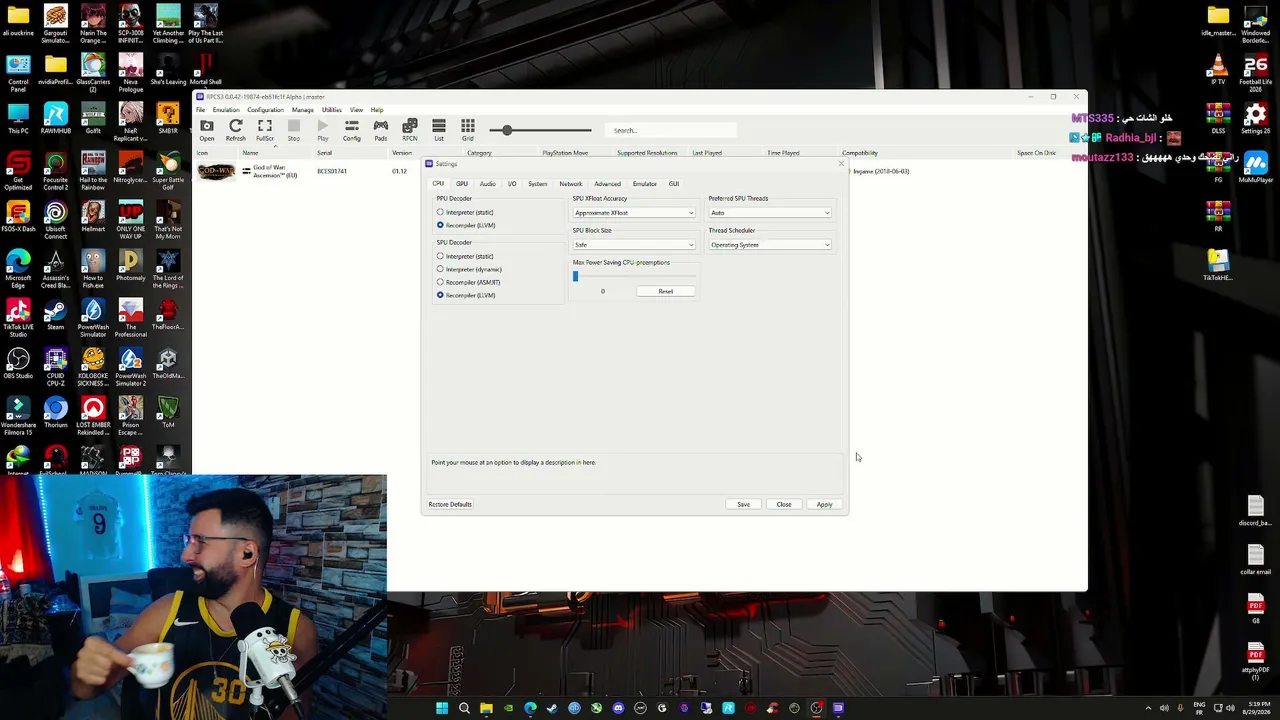Viewport: 1280px width, 720px height.
Task: Switch to the GPU settings tab
Action: point(462,184)
